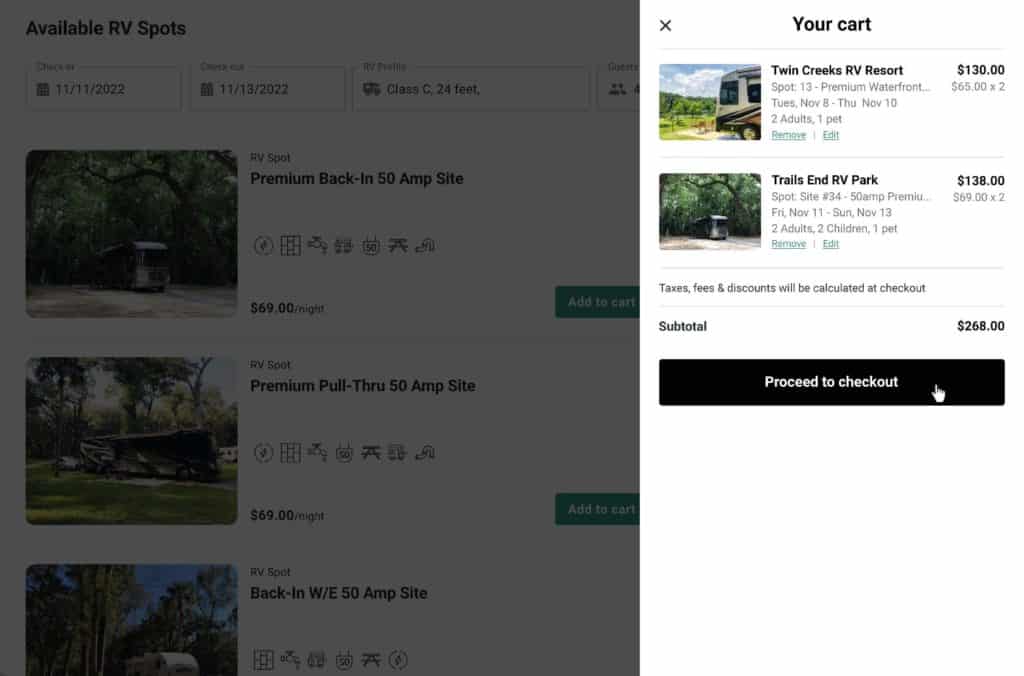Click the $69.00 x 2 rate breakdown
Screen dimensions: 1024x676
978,197
